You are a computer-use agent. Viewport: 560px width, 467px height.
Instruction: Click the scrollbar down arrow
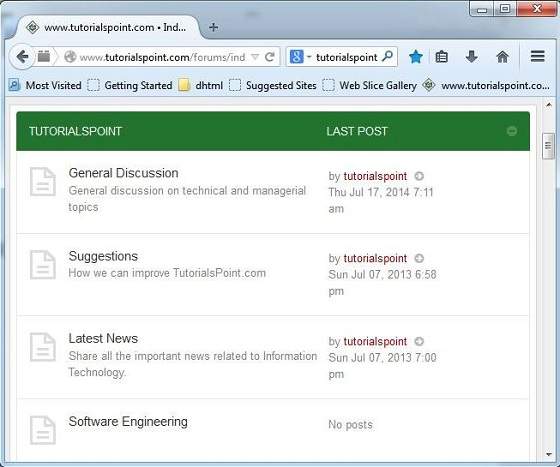[549, 455]
